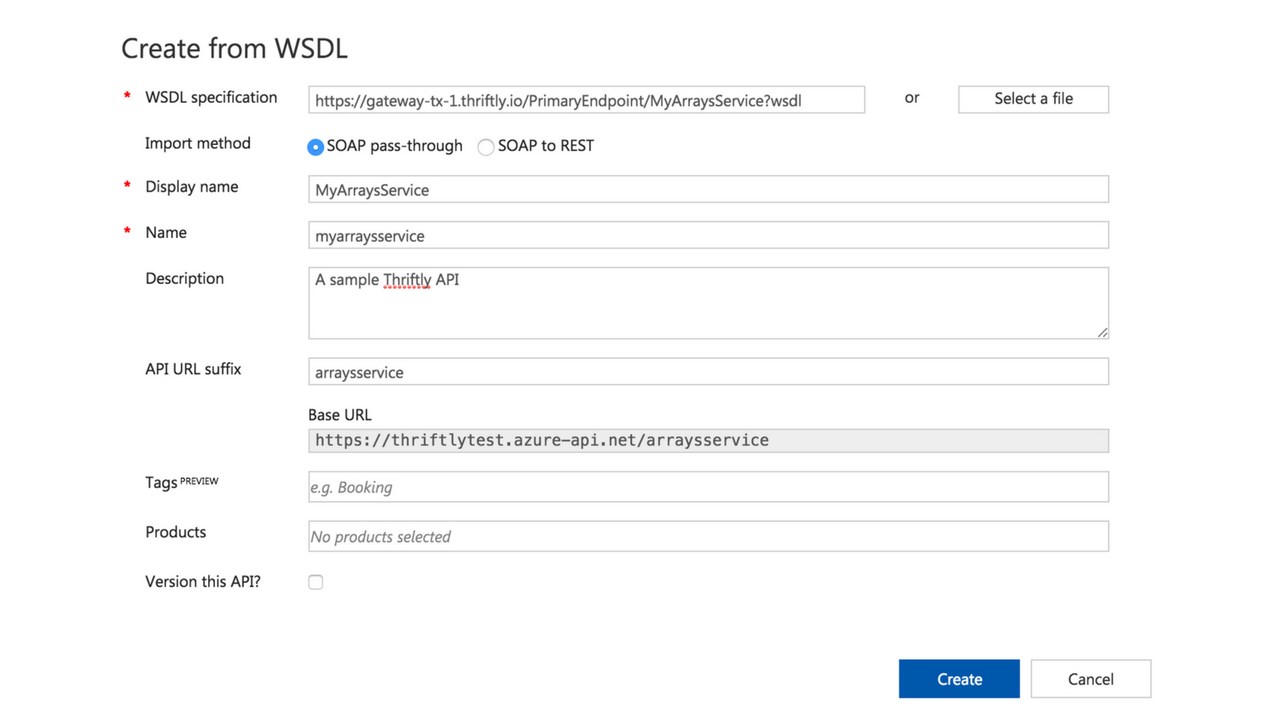
Task: Grab the Description box resize handle
Action: click(x=1102, y=332)
